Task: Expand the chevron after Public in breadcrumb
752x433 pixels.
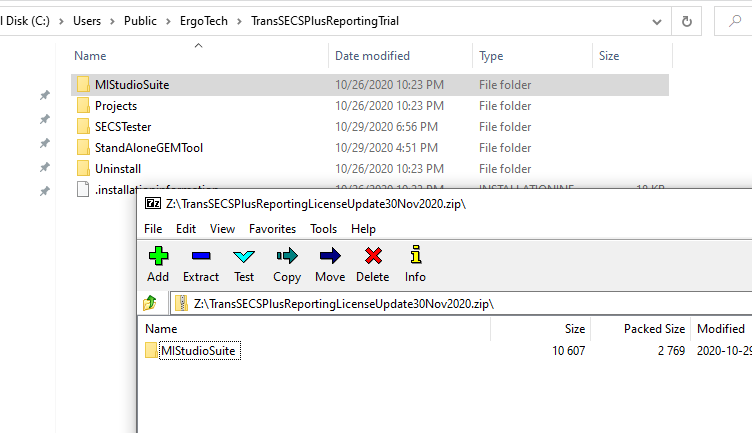Action: [x=168, y=22]
